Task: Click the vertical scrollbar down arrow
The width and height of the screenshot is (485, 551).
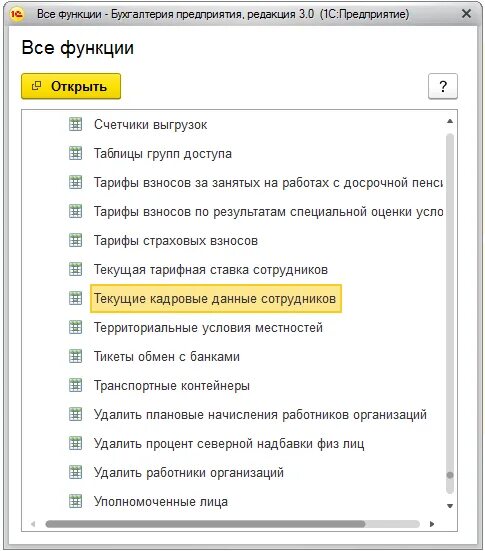Action: pos(450,506)
